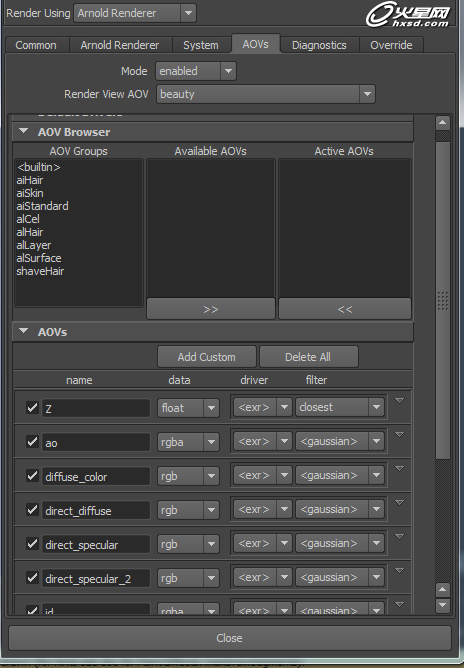The height and width of the screenshot is (668, 464).
Task: Open the driver dropdown for direct_specular
Action: point(262,544)
